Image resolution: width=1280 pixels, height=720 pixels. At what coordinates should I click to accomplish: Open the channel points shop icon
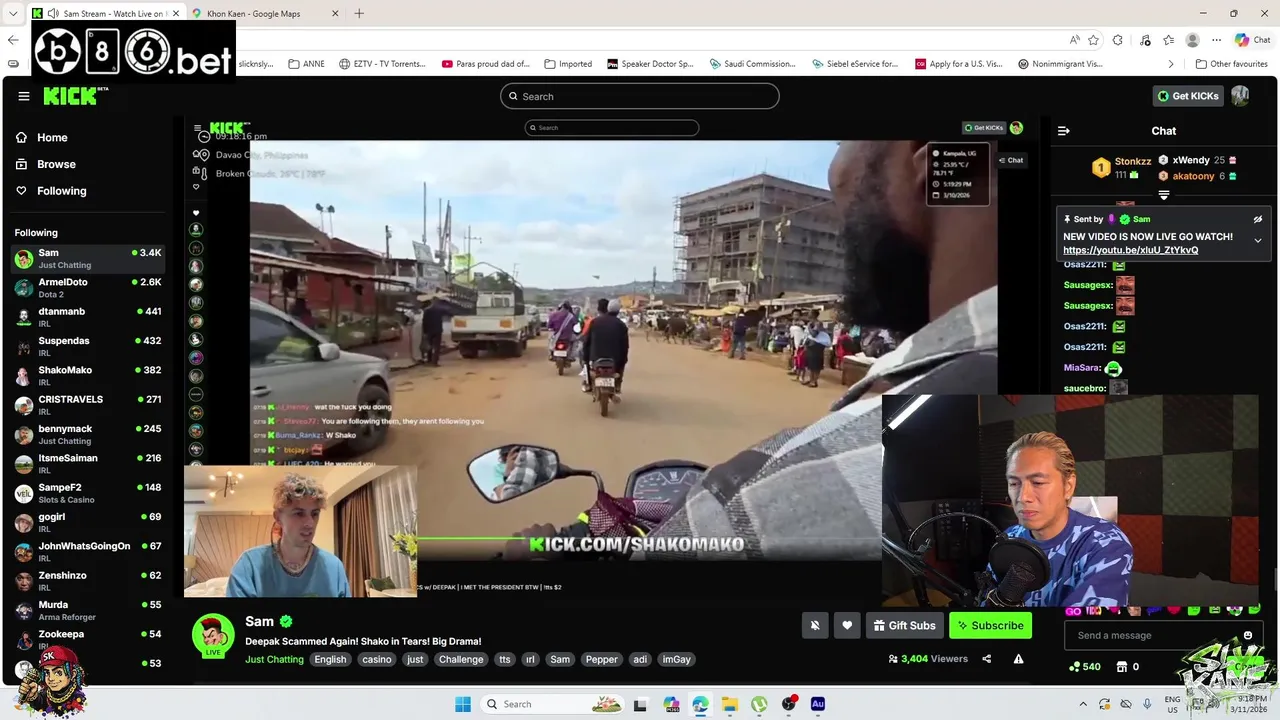[x=1122, y=667]
